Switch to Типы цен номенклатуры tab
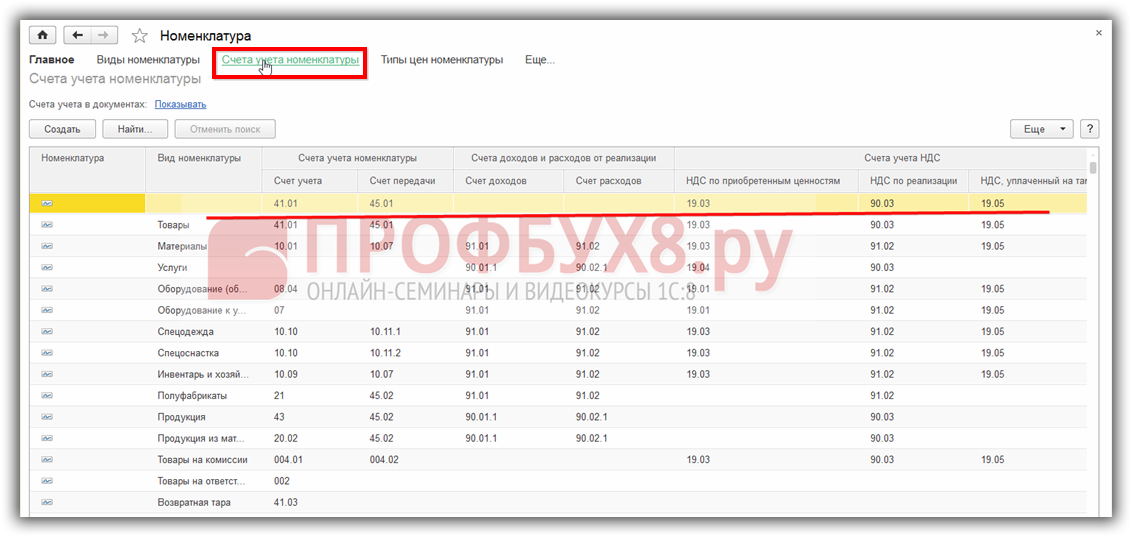 point(442,60)
